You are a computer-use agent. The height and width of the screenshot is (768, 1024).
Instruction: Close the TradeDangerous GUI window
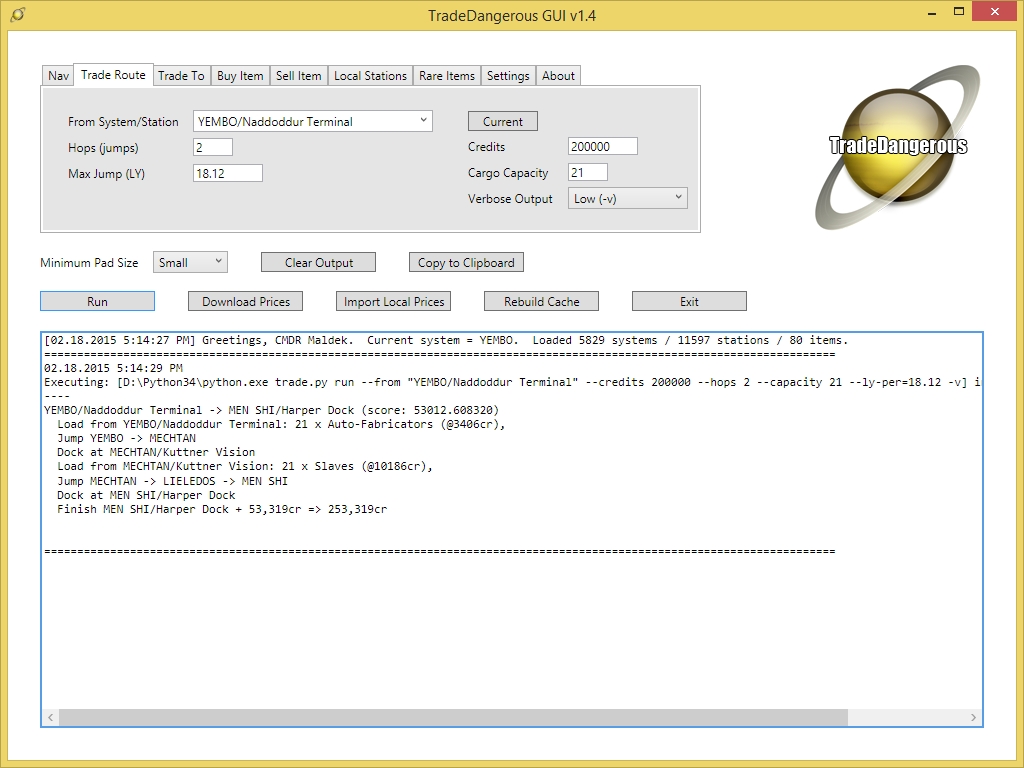pyautogui.click(x=995, y=12)
